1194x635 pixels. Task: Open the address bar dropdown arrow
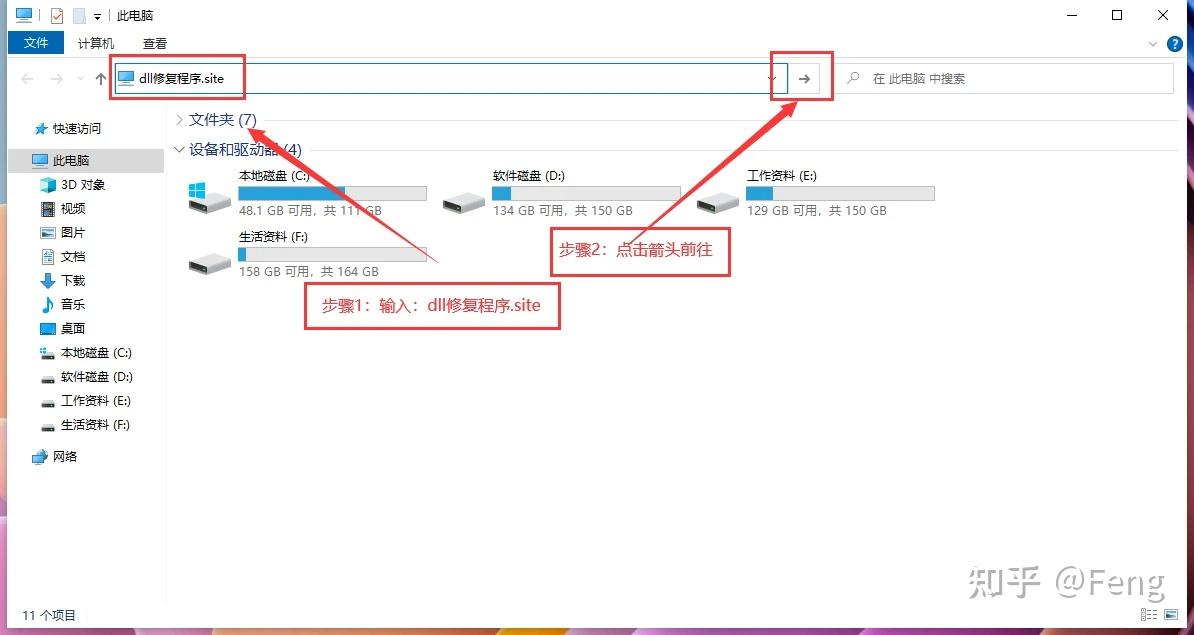pyautogui.click(x=772, y=78)
